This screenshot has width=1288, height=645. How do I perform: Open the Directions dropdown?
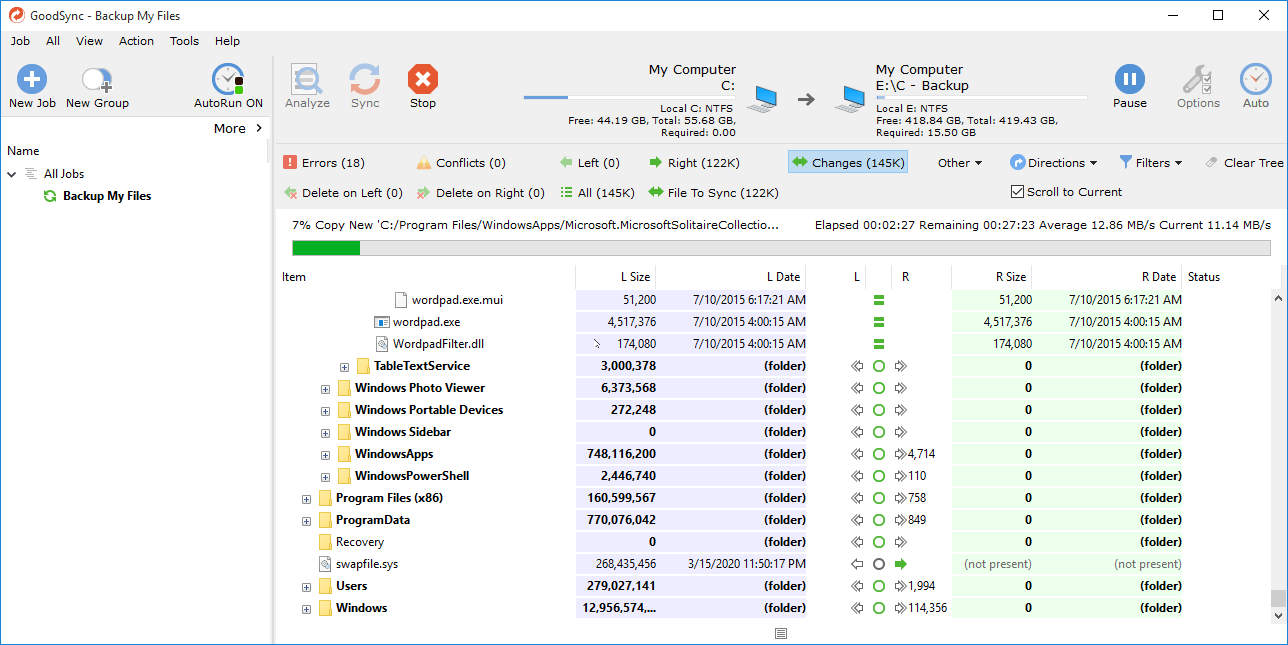(1054, 163)
